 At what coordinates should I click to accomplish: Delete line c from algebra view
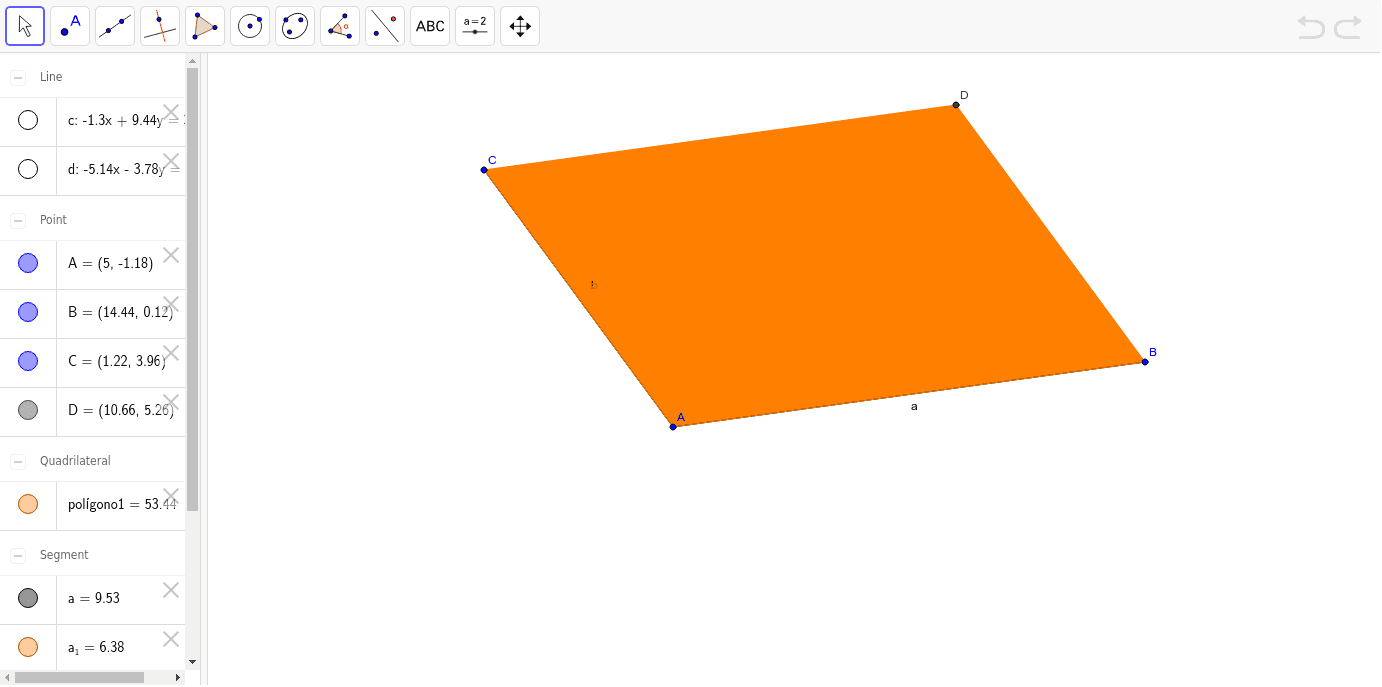coord(171,112)
